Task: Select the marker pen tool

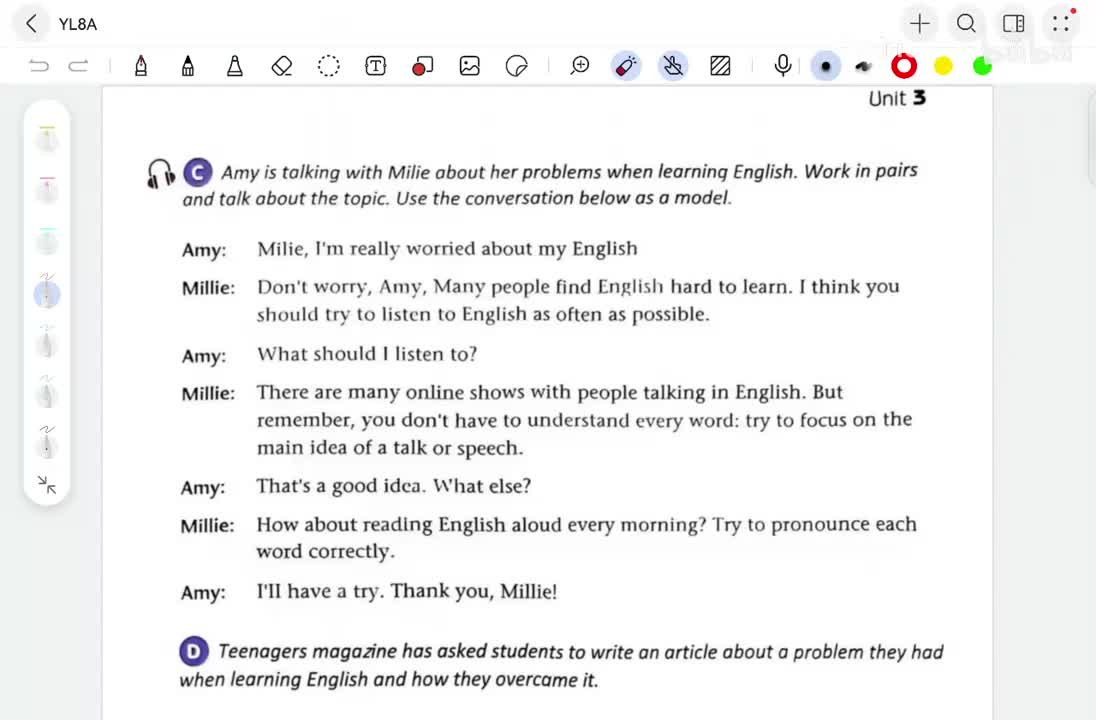Action: tap(187, 66)
